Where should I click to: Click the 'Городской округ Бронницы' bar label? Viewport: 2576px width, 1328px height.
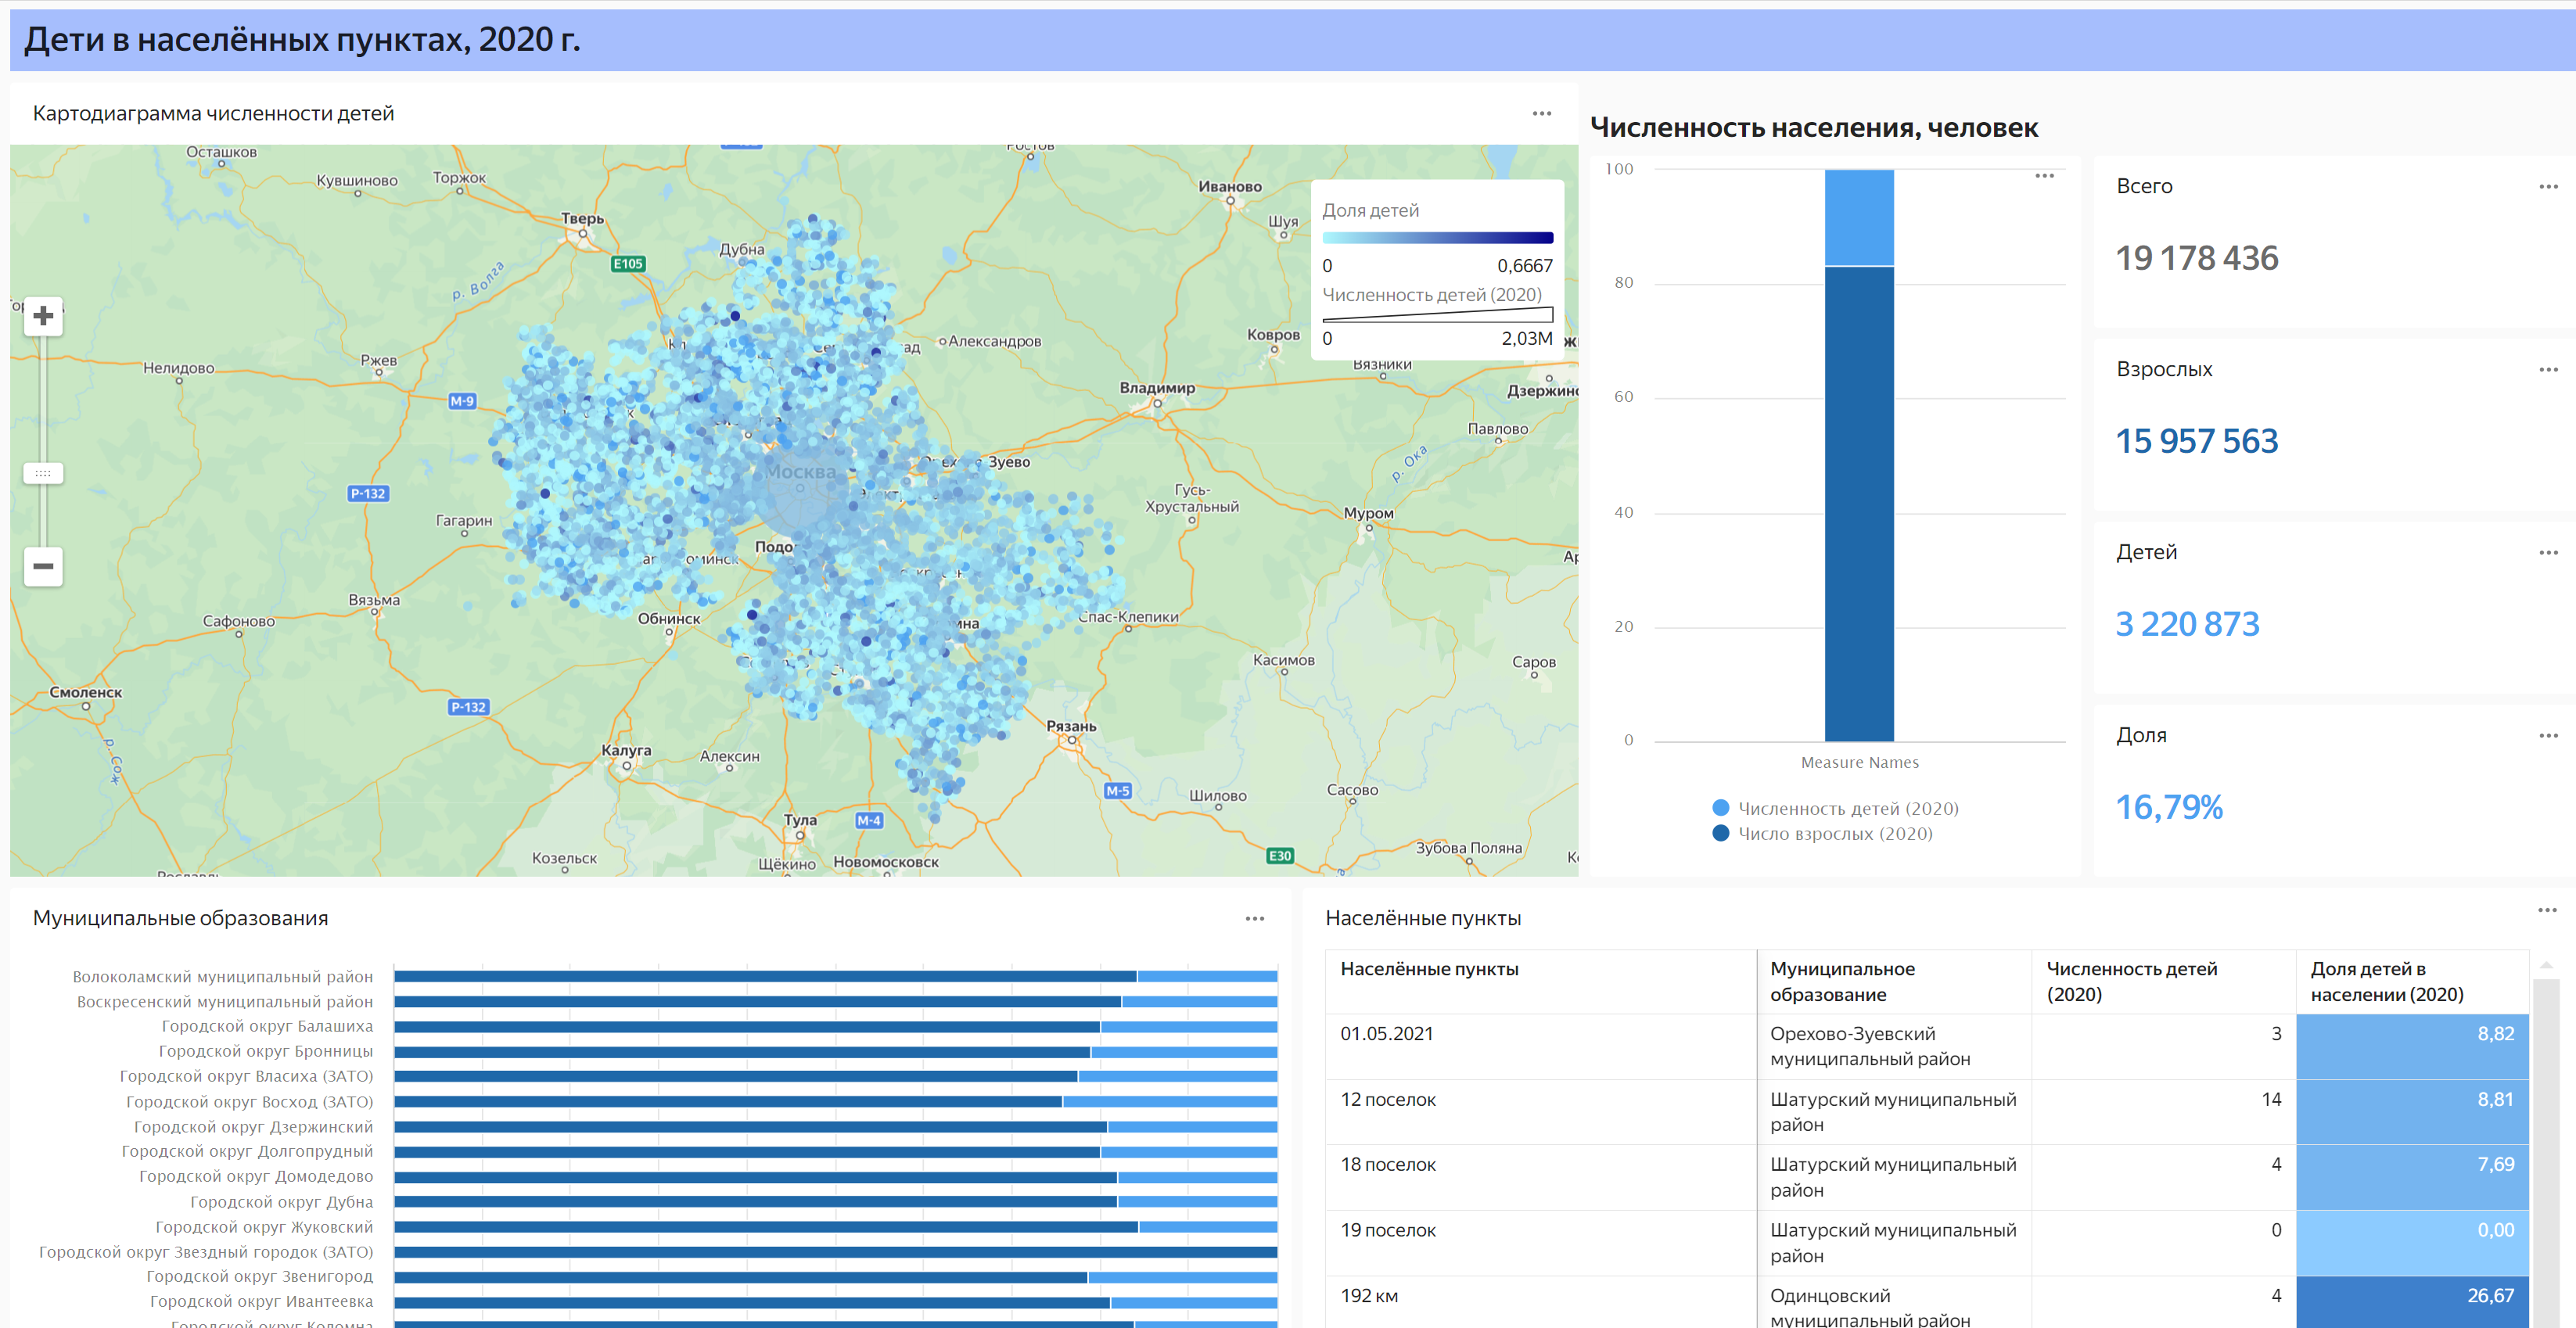click(265, 1051)
